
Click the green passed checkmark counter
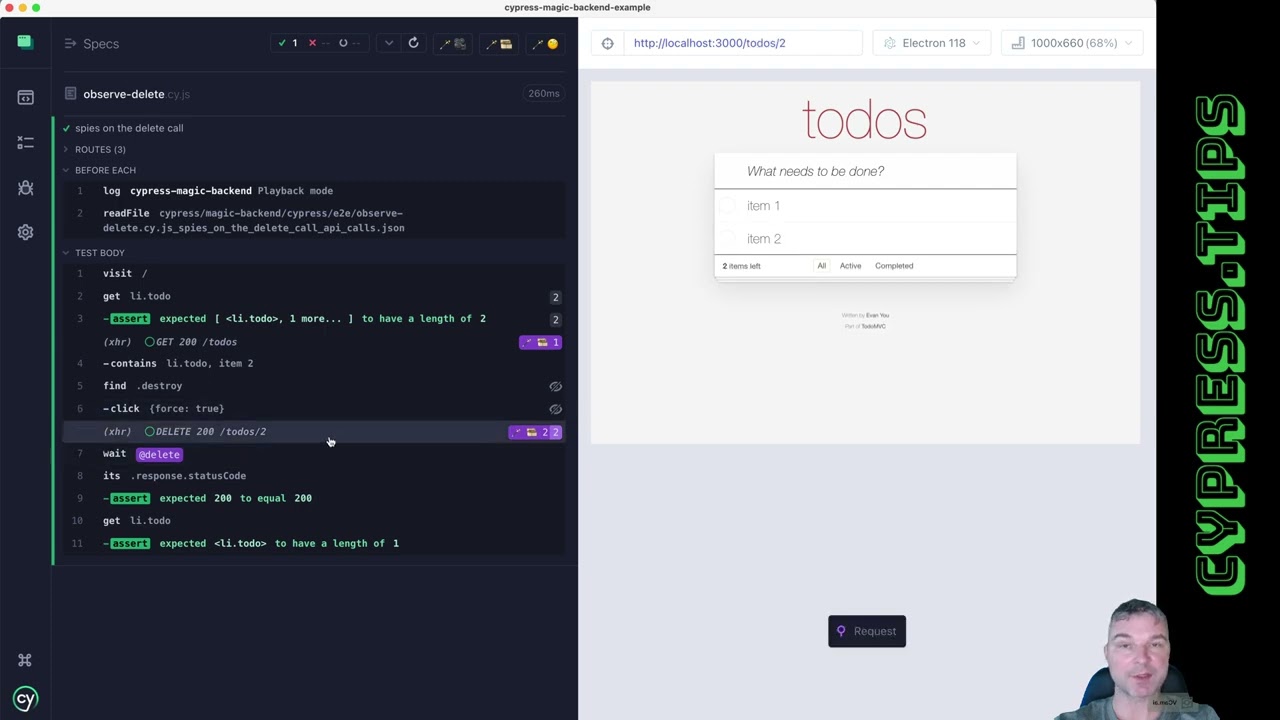(x=287, y=43)
